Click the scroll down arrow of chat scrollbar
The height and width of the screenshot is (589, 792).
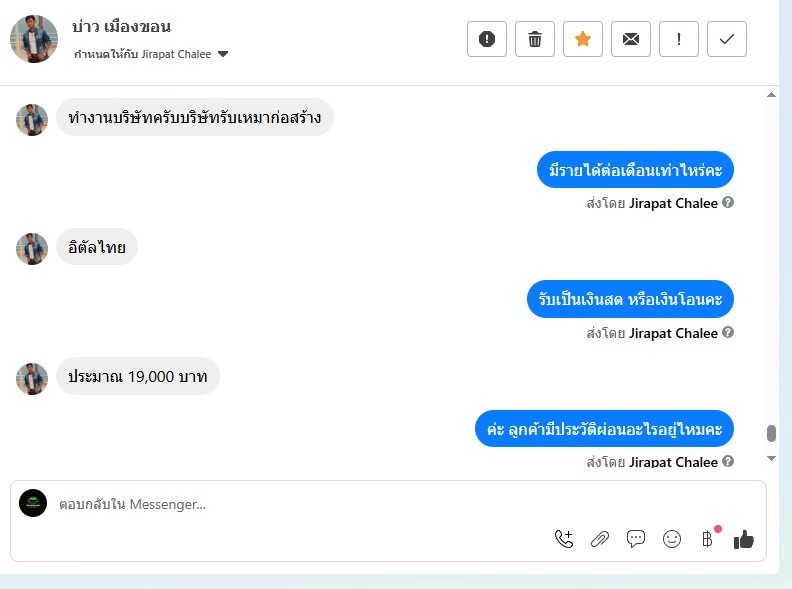coord(771,458)
